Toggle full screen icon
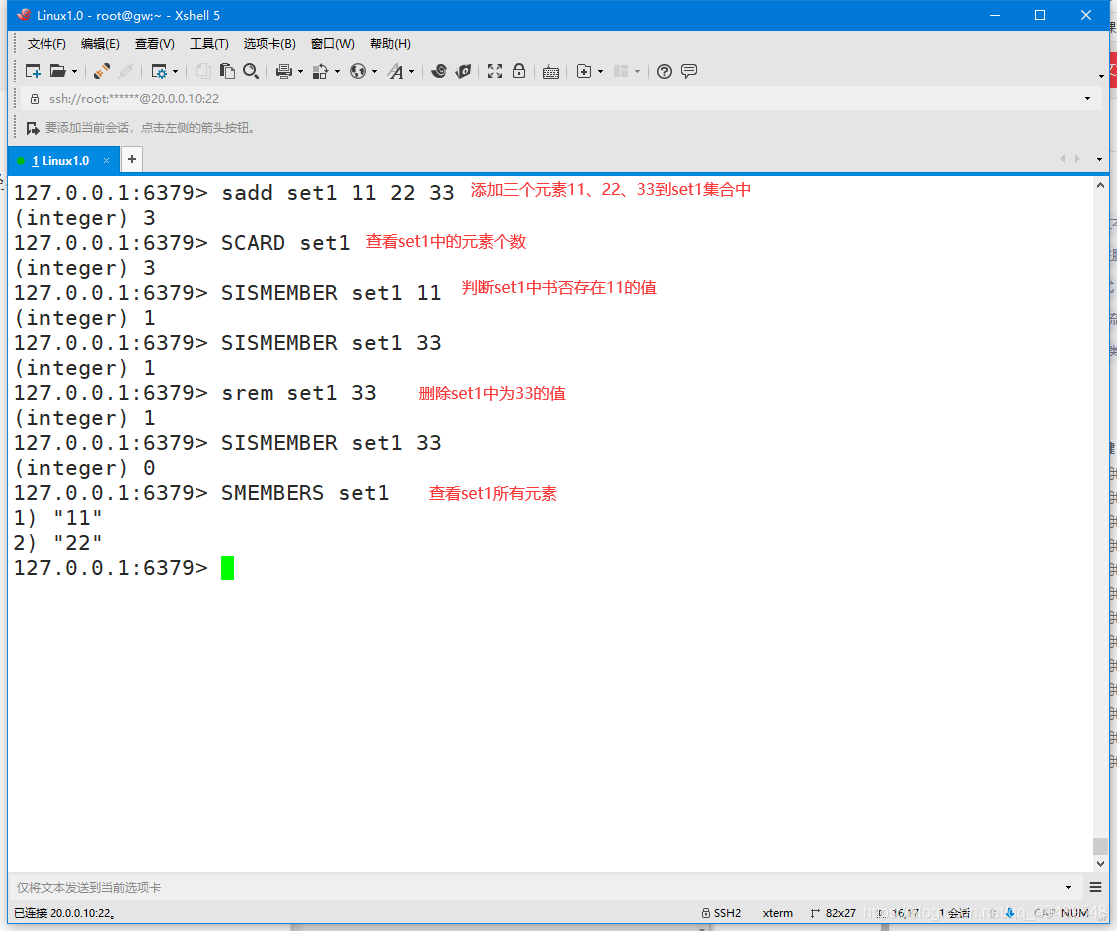 [x=494, y=71]
